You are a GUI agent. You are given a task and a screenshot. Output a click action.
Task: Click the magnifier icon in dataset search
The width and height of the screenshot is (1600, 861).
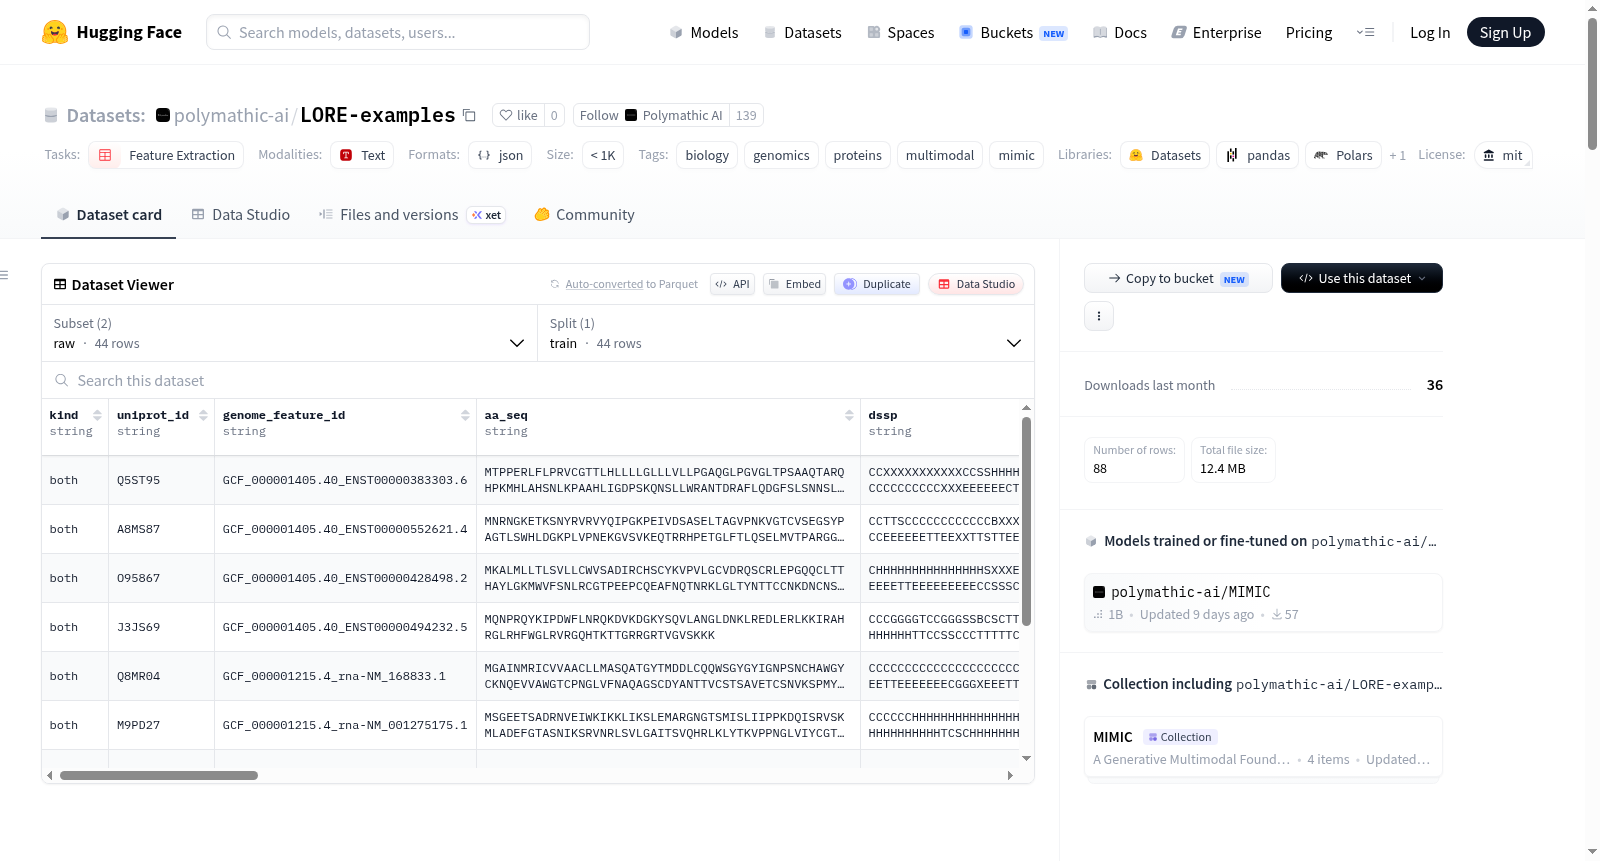(62, 380)
